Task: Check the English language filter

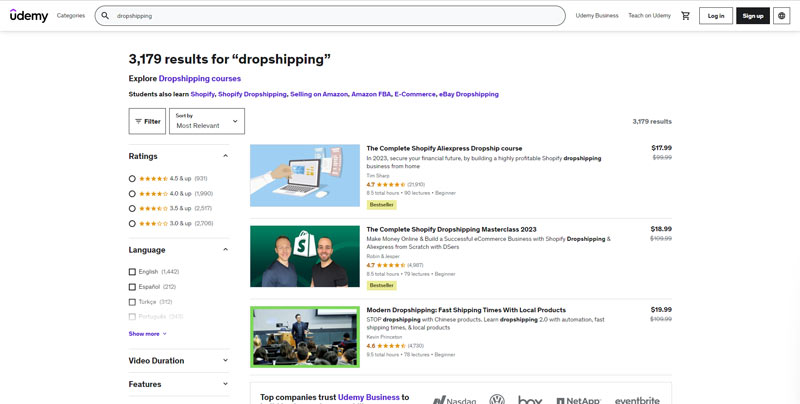Action: click(132, 272)
